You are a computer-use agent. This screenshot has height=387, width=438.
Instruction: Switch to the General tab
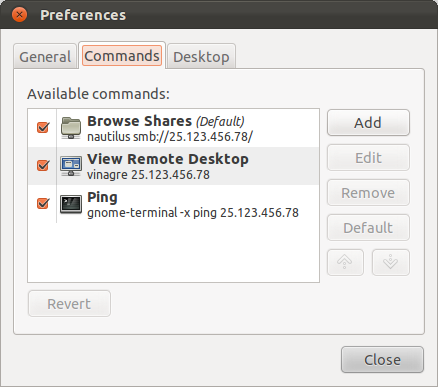(45, 56)
